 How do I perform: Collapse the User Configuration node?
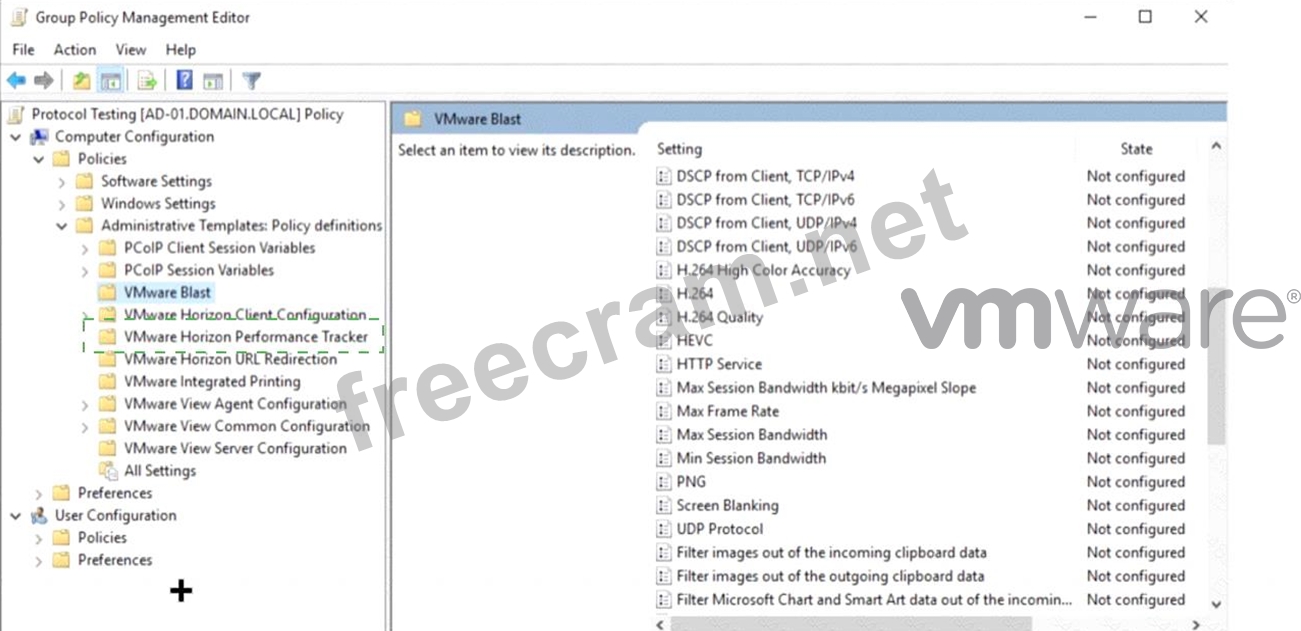tap(15, 515)
